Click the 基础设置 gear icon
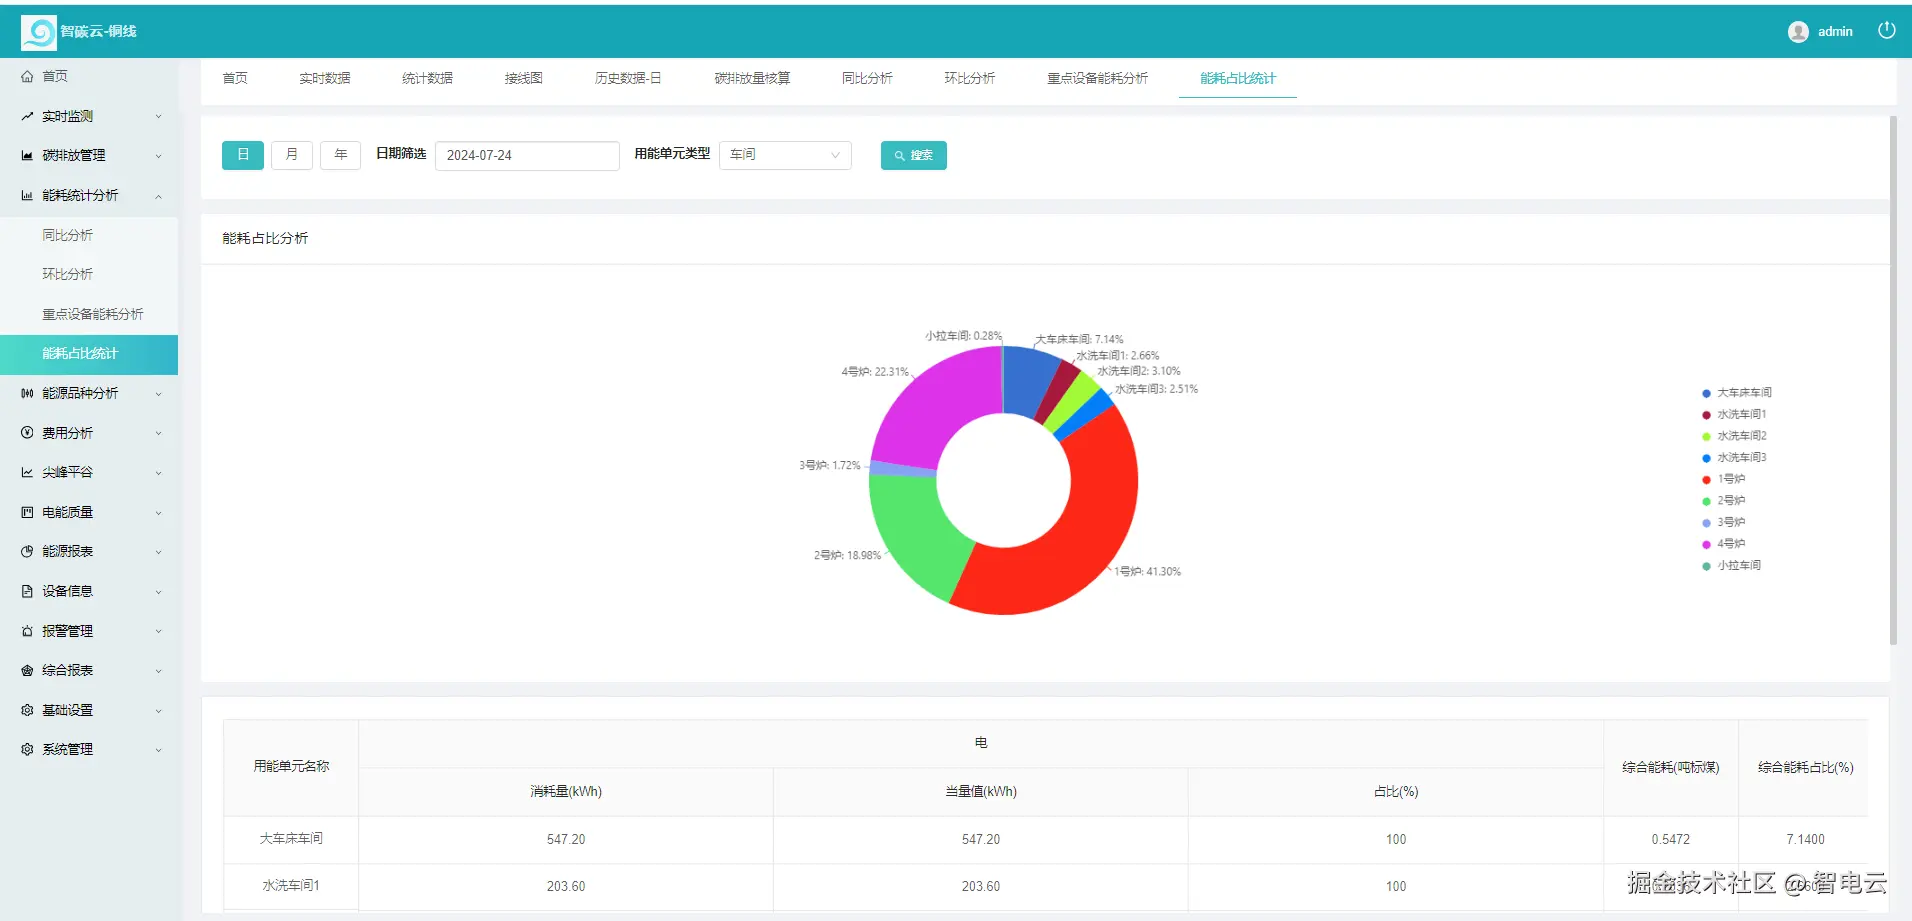The height and width of the screenshot is (921, 1912). pos(27,710)
